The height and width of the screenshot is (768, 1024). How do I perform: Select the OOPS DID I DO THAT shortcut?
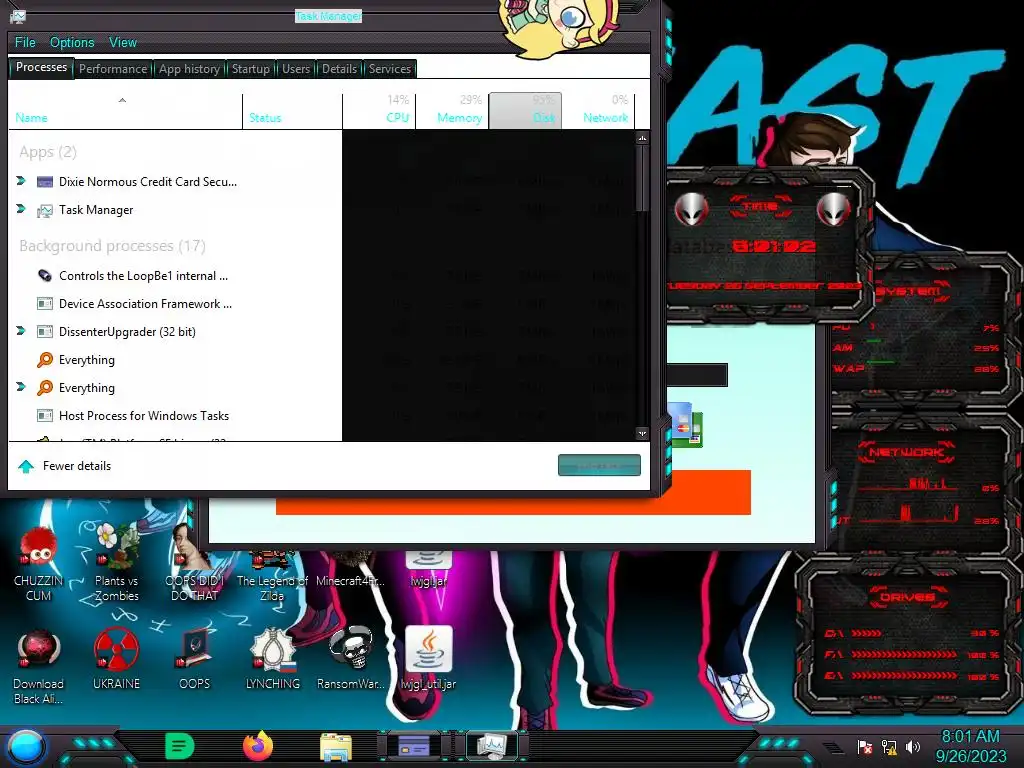(x=195, y=563)
